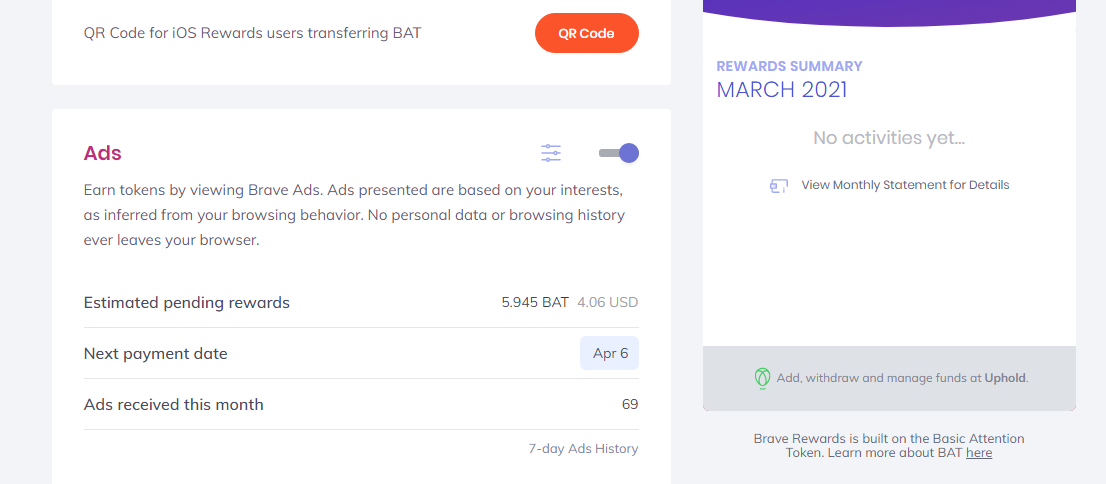
Task: Open View Monthly Statement for Details
Action: click(905, 185)
